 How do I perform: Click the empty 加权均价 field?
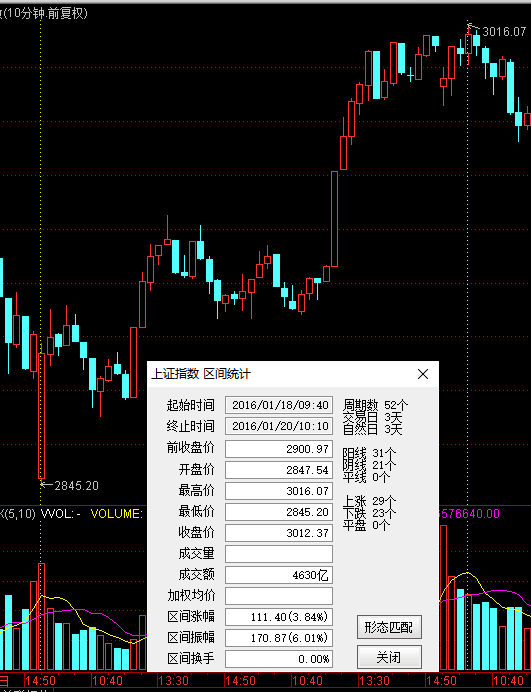[279, 596]
